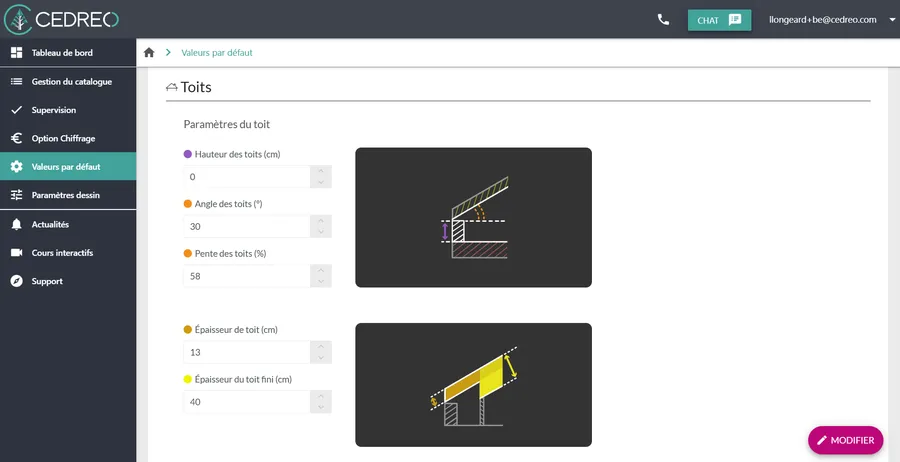
Task: Open Support compass icon
Action: click(x=16, y=281)
